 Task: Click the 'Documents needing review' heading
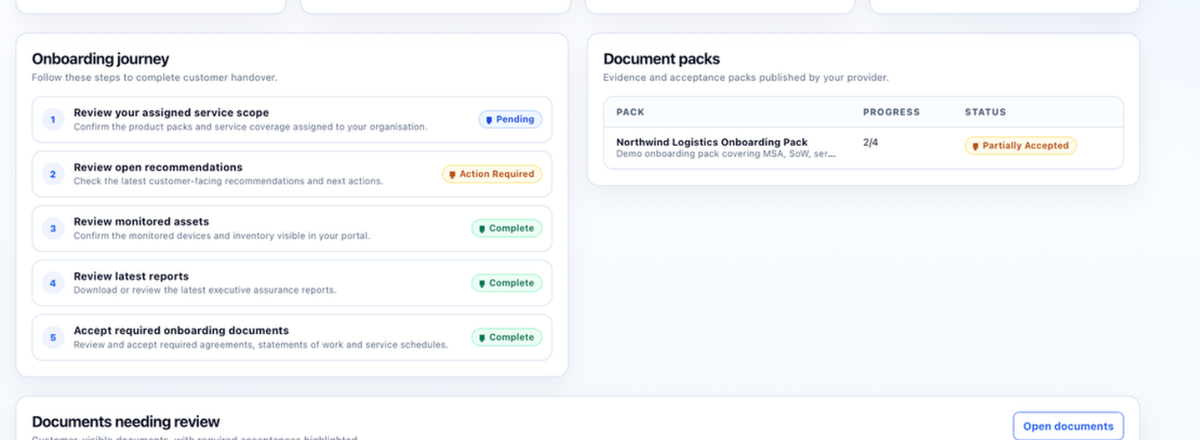point(126,422)
